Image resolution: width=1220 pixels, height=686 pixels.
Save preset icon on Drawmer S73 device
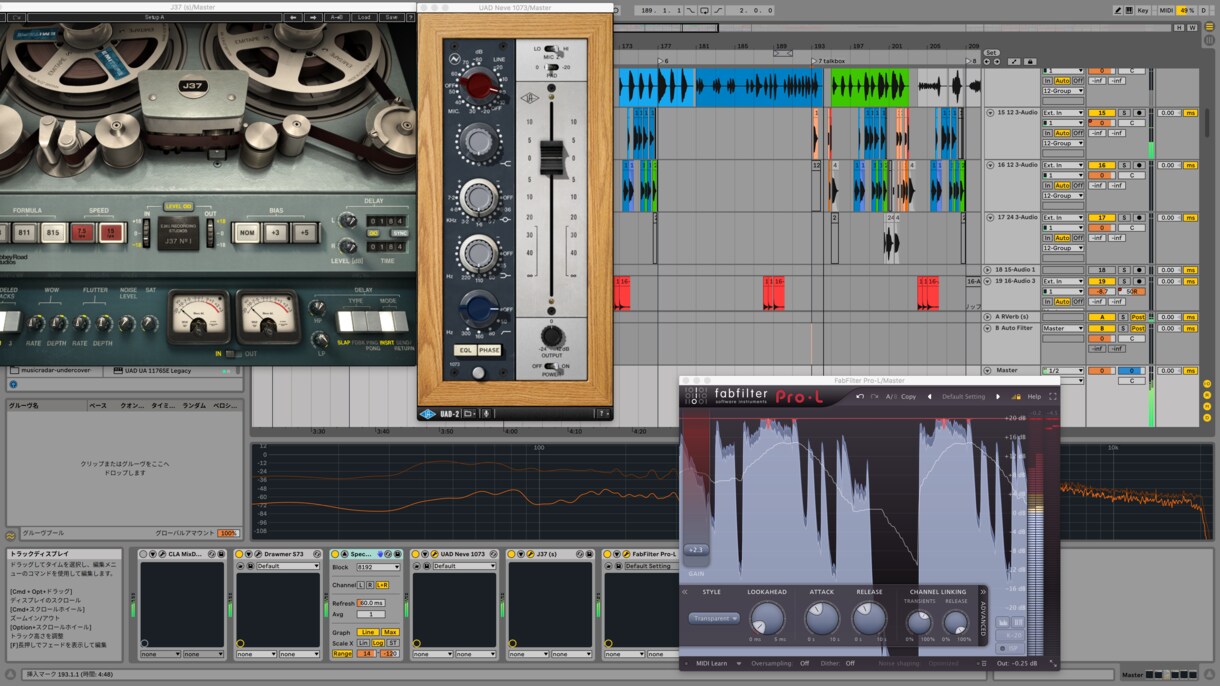click(x=250, y=566)
